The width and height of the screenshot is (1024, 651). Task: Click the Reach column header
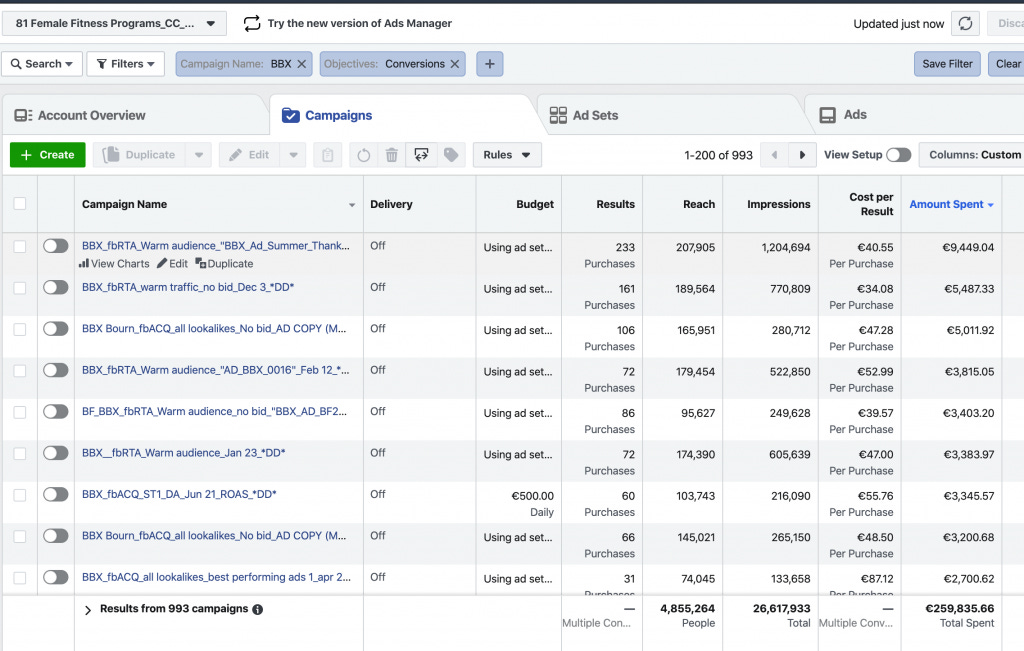[699, 204]
